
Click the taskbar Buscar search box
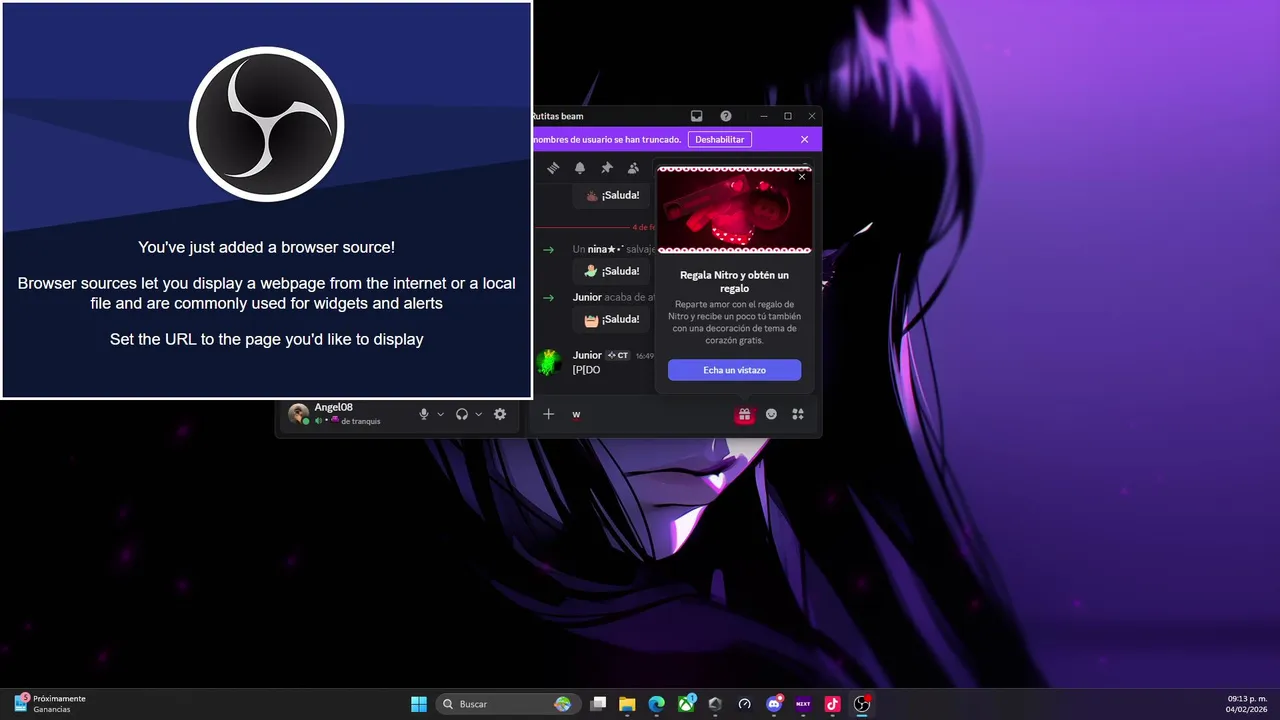click(510, 704)
